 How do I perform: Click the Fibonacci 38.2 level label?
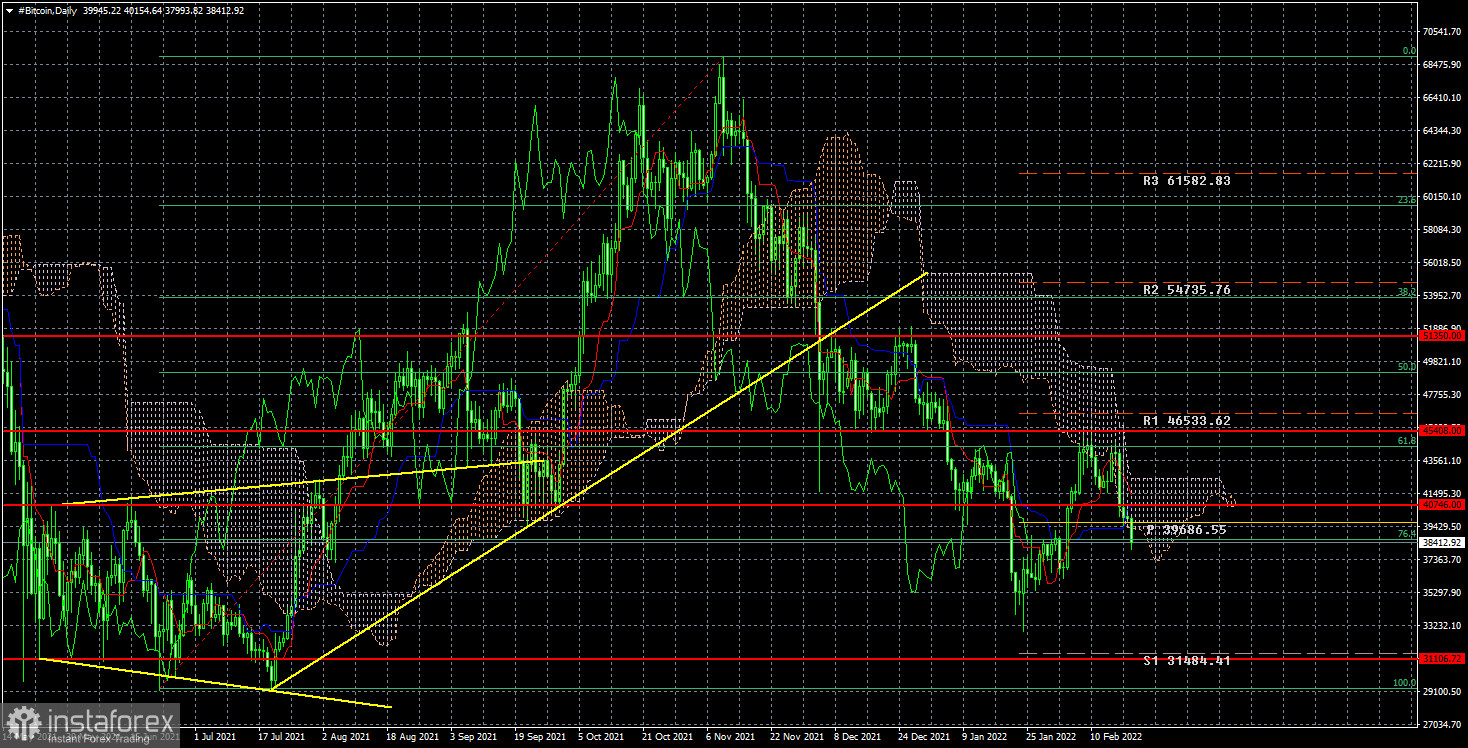pyautogui.click(x=1406, y=293)
